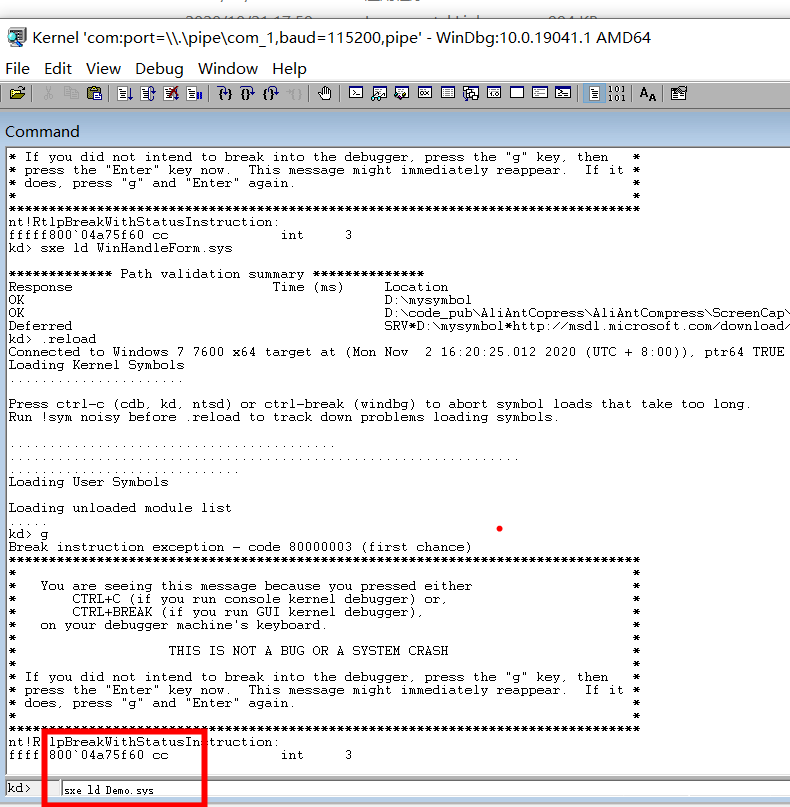Open the File menu
Viewport: 790px width, 807px height.
coord(17,68)
